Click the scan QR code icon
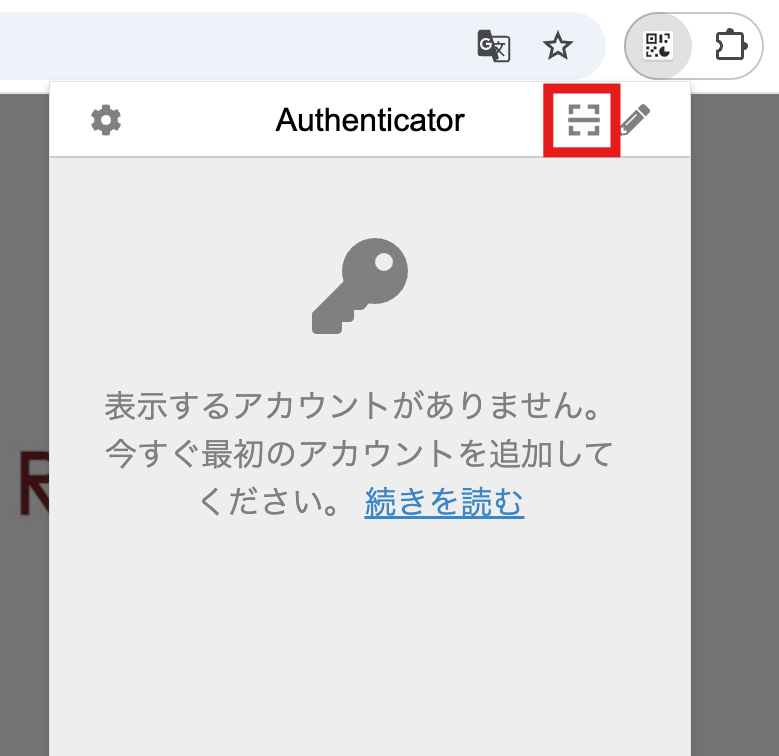The image size is (779, 756). click(x=583, y=120)
